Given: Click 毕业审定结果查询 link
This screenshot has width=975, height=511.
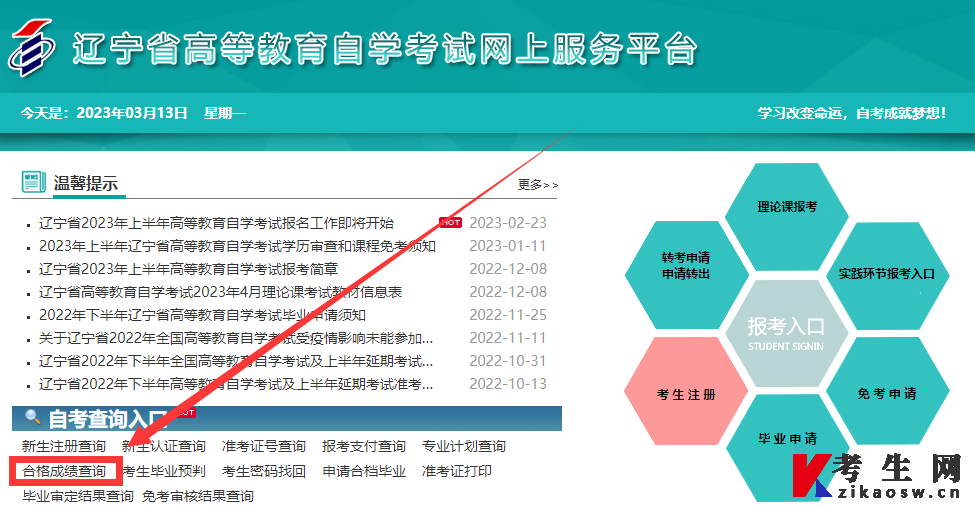Looking at the screenshot, I should 78,496.
